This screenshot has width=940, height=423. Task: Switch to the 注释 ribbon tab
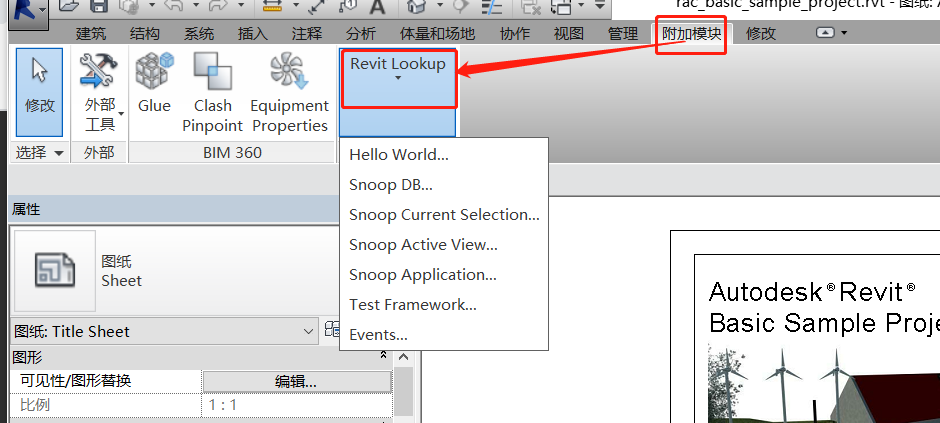[x=306, y=34]
